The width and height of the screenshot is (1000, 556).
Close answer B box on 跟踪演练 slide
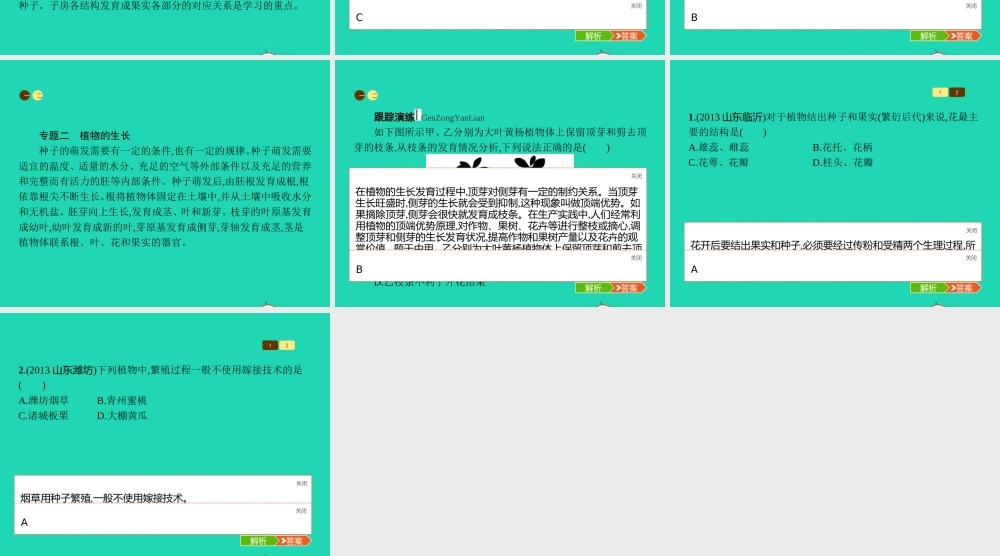(636, 258)
